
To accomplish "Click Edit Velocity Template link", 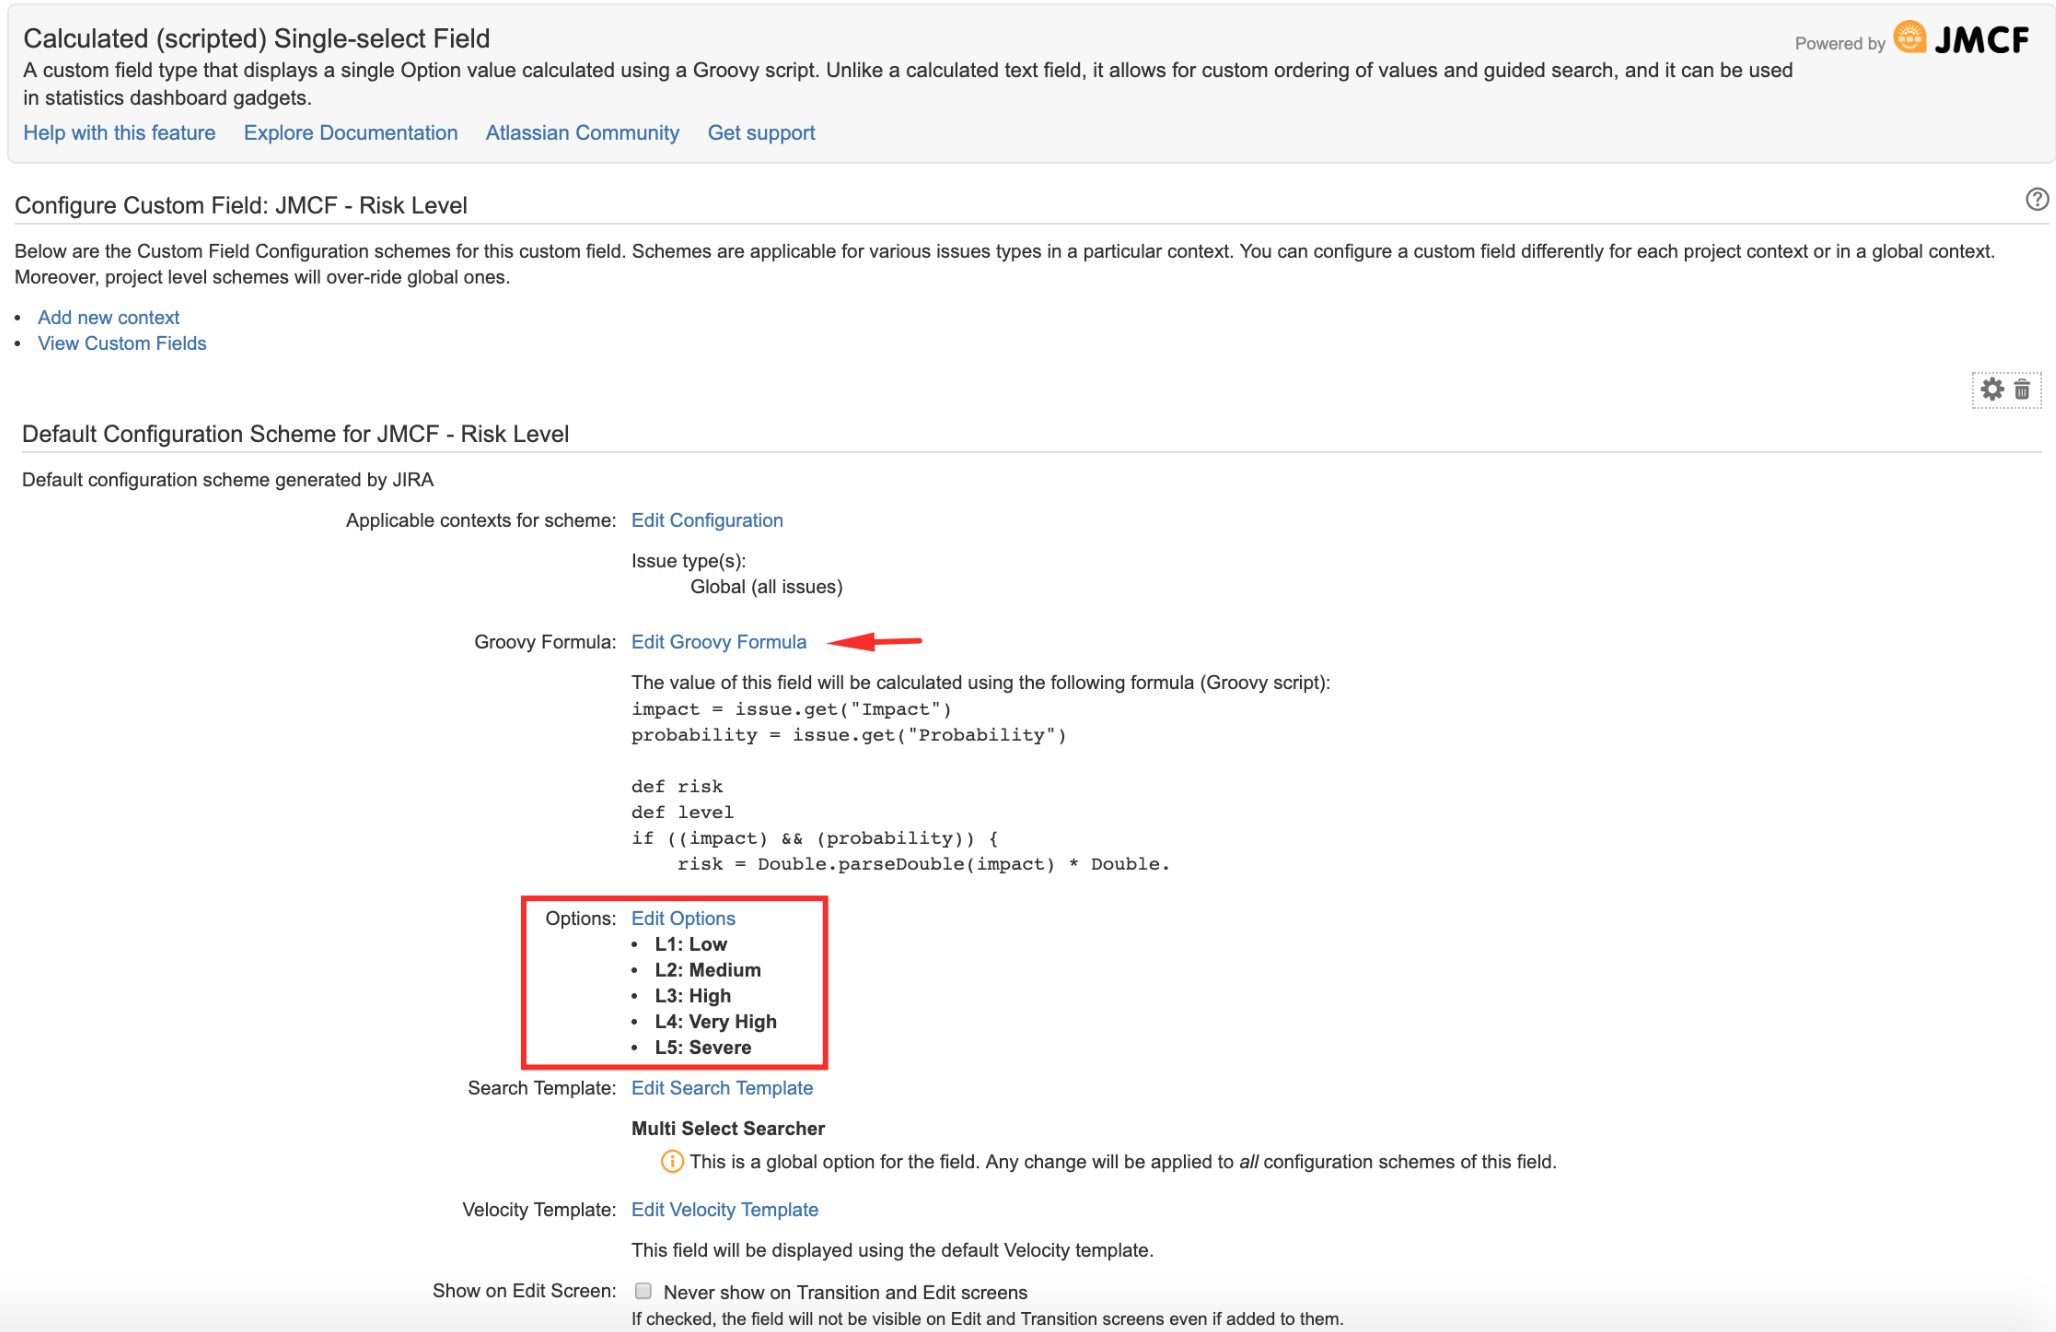I will coord(725,1210).
